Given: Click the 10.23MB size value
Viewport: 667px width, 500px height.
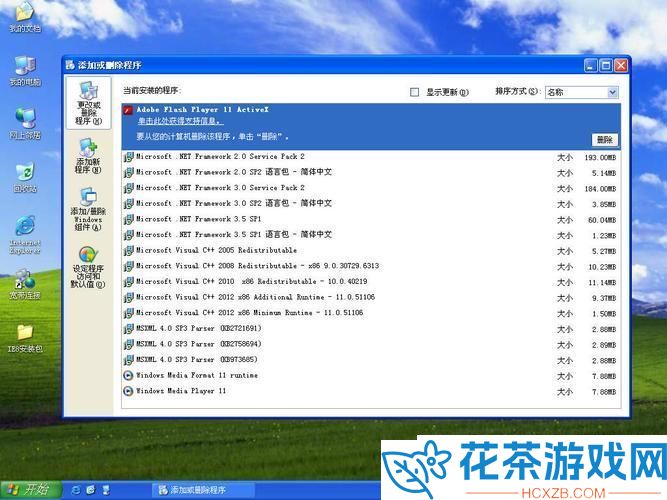Looking at the screenshot, I should point(602,267).
